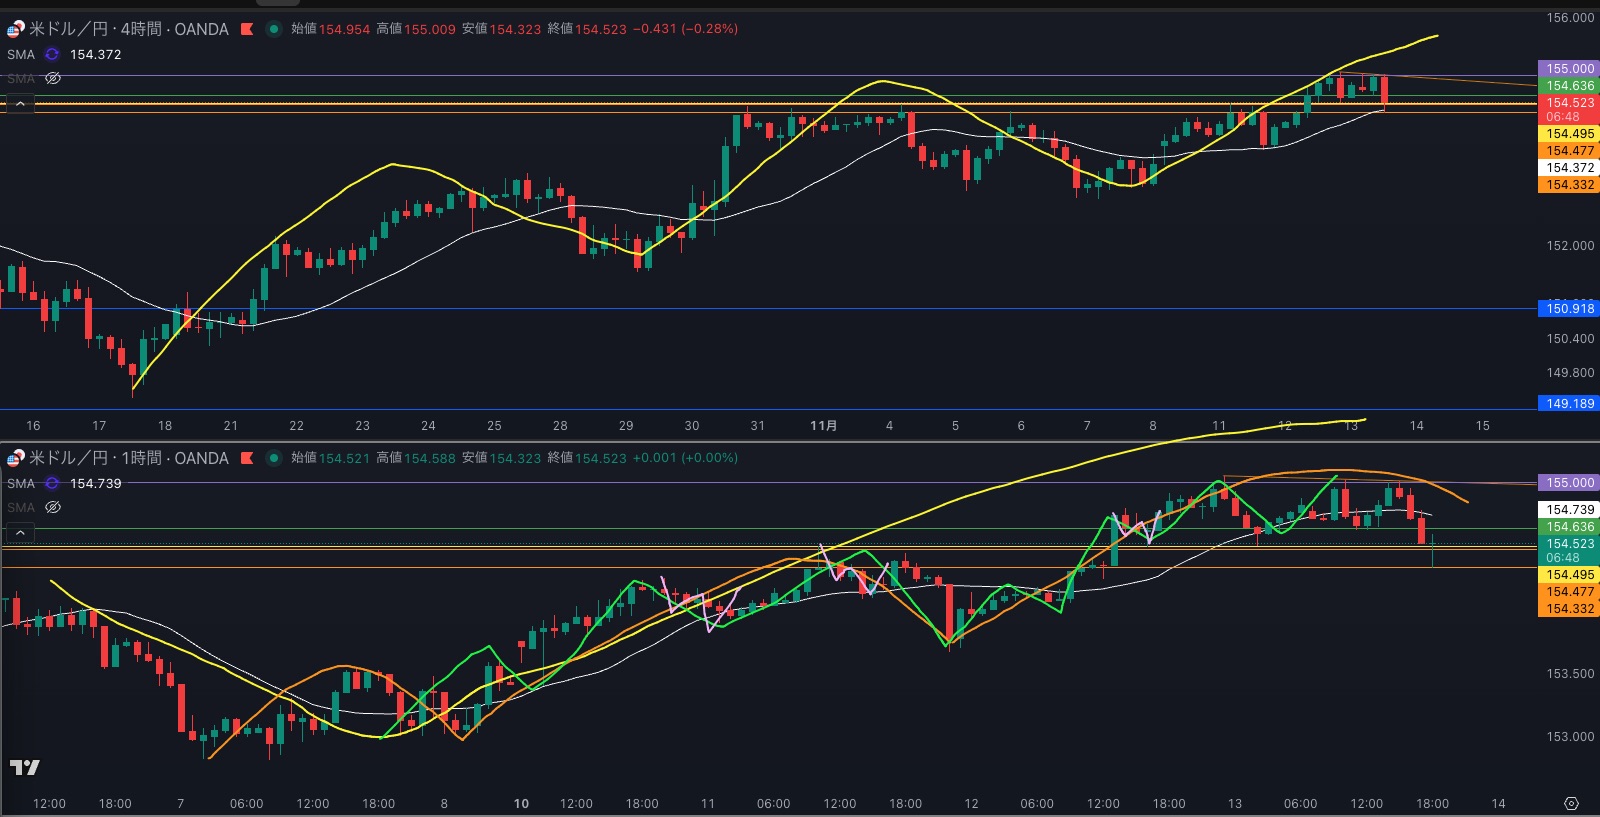The height and width of the screenshot is (817, 1600).
Task: Click the purple 155.000 price label, upper chart
Action: [1569, 69]
